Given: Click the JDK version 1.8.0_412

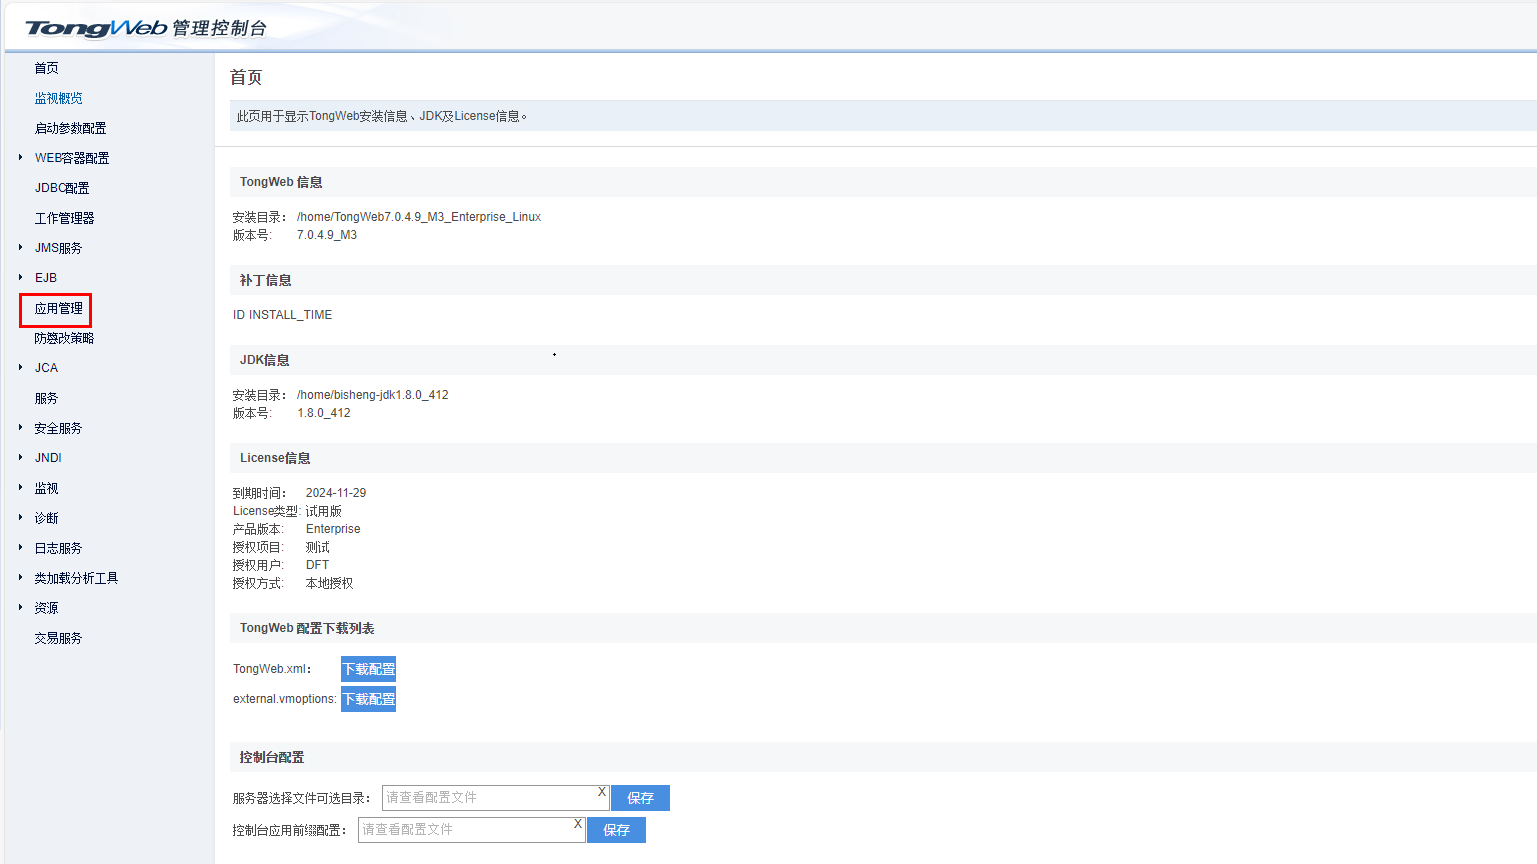Looking at the screenshot, I should point(324,413).
